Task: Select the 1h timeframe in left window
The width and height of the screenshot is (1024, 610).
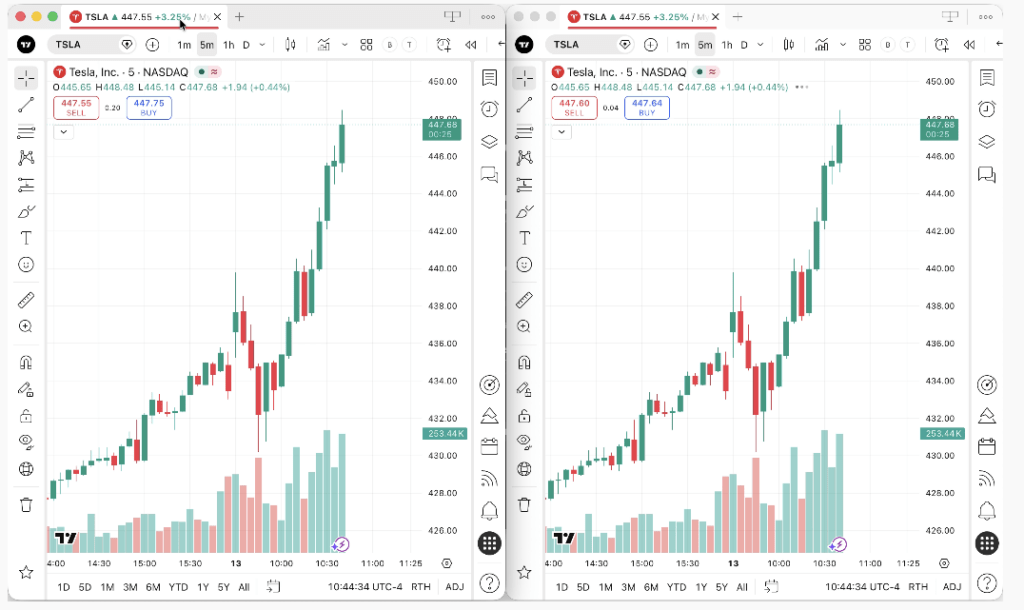Action: (229, 44)
